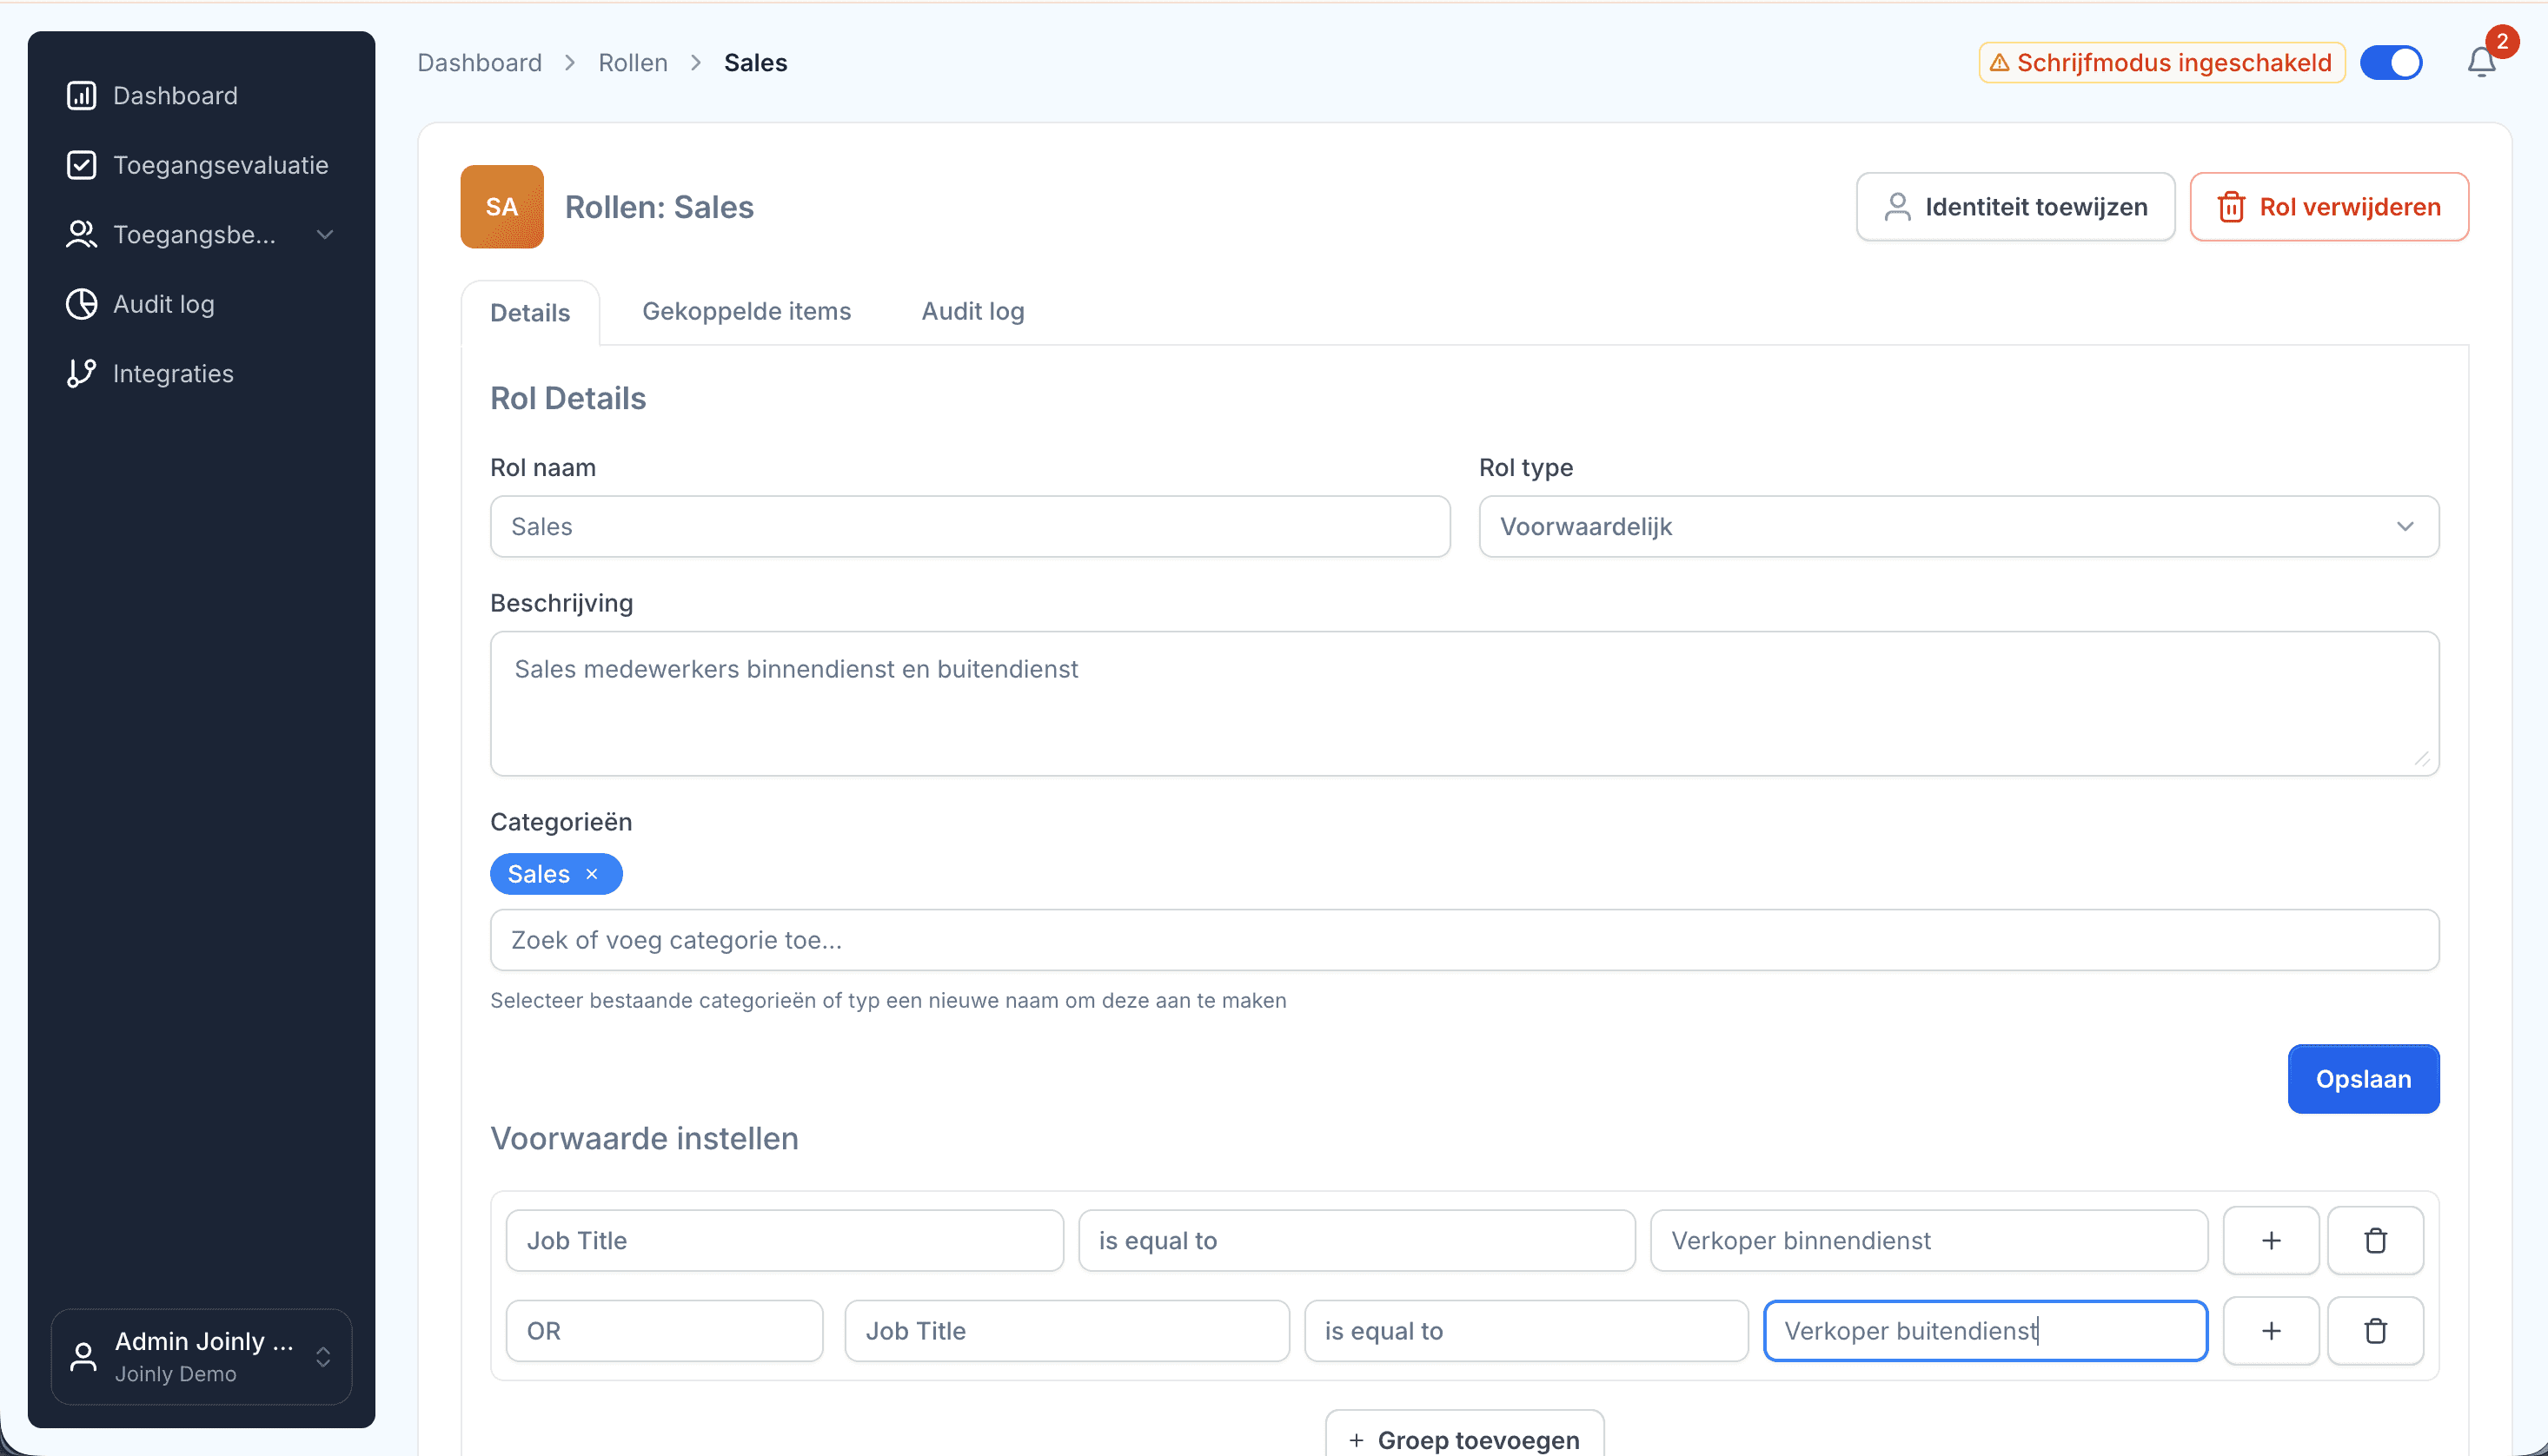Click the Admin Joinly user avatar icon

pos(84,1356)
